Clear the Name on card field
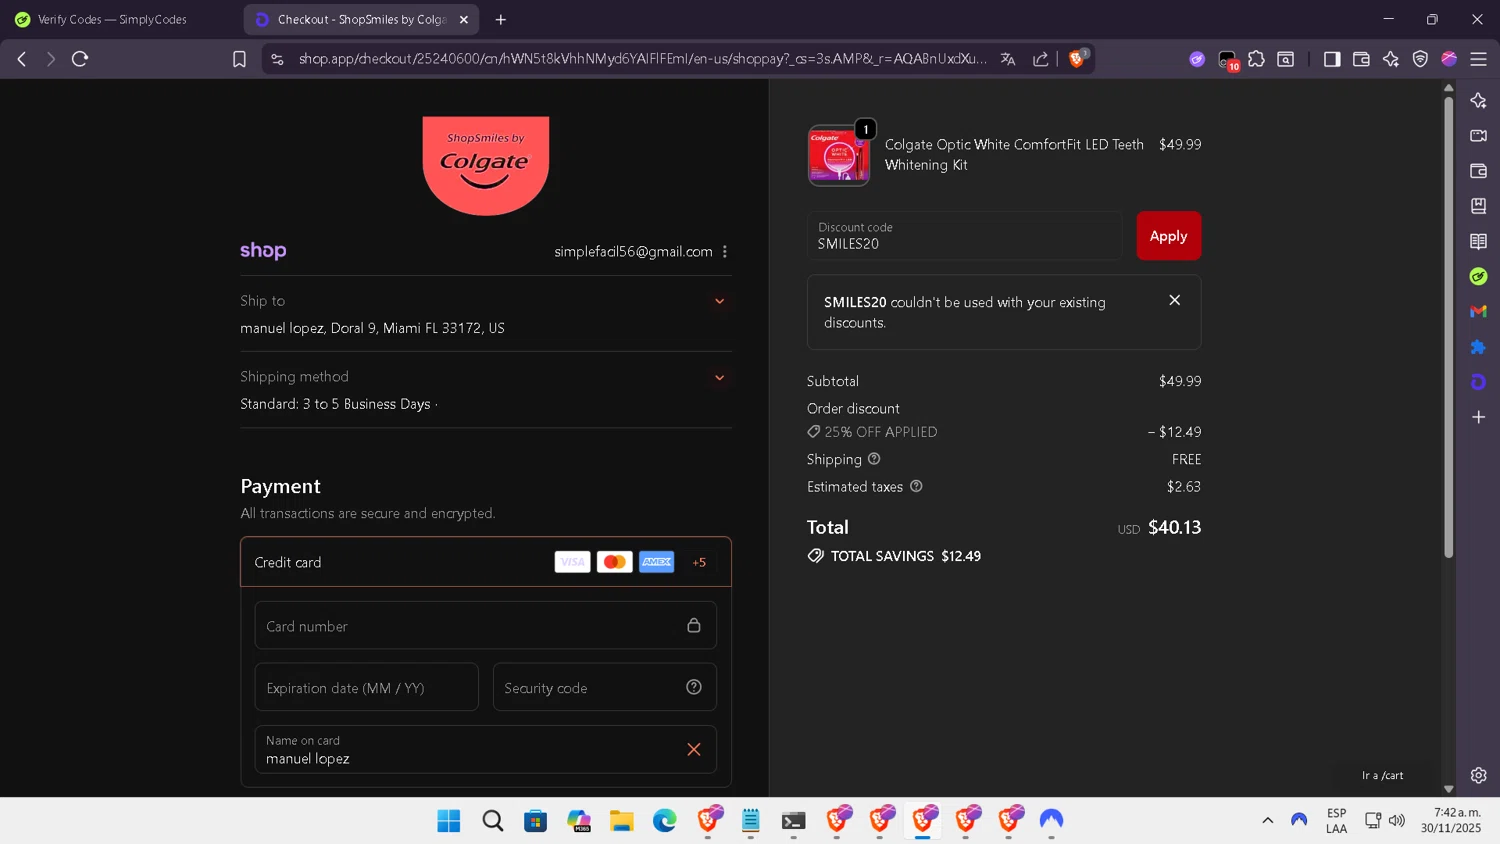 (694, 749)
